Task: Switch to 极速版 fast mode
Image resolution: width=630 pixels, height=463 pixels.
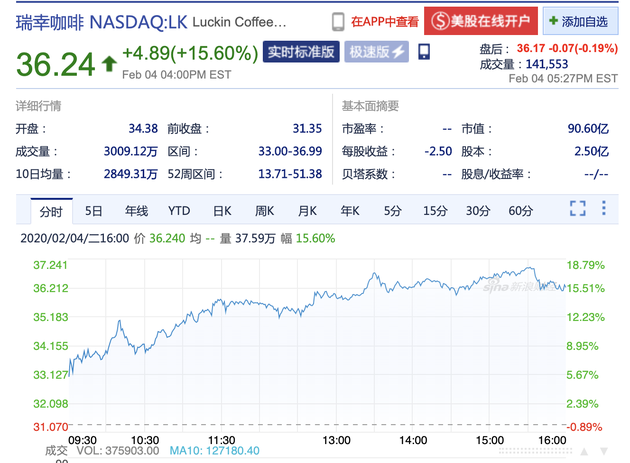Action: pos(376,52)
